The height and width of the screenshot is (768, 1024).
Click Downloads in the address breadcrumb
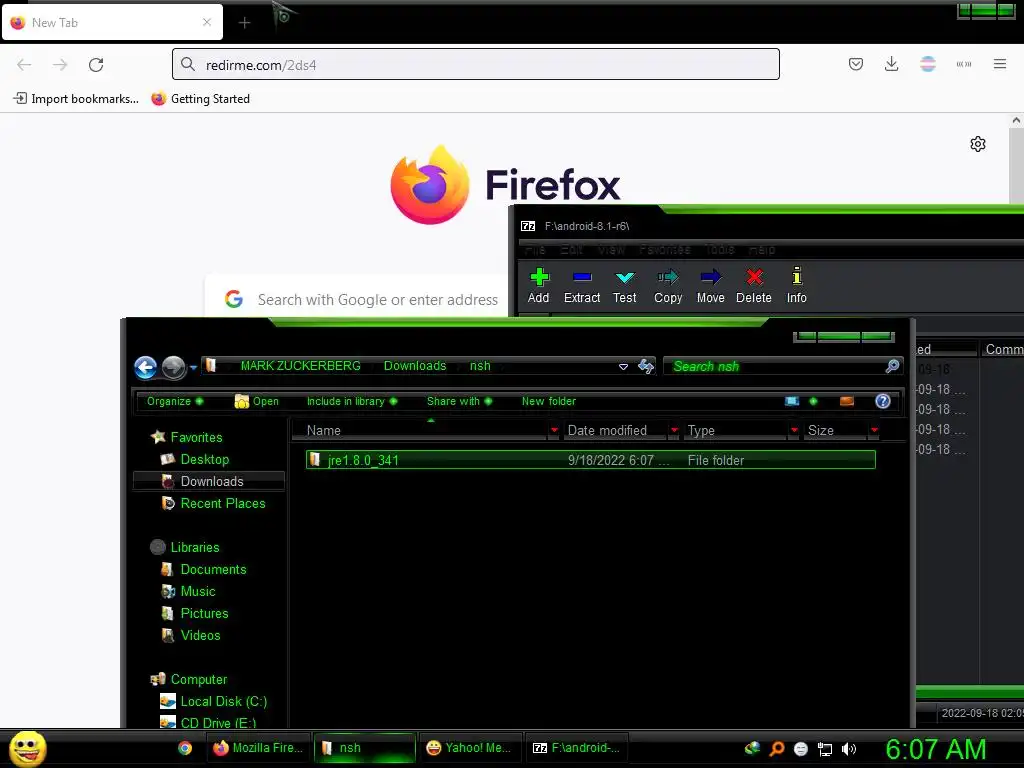coord(415,366)
